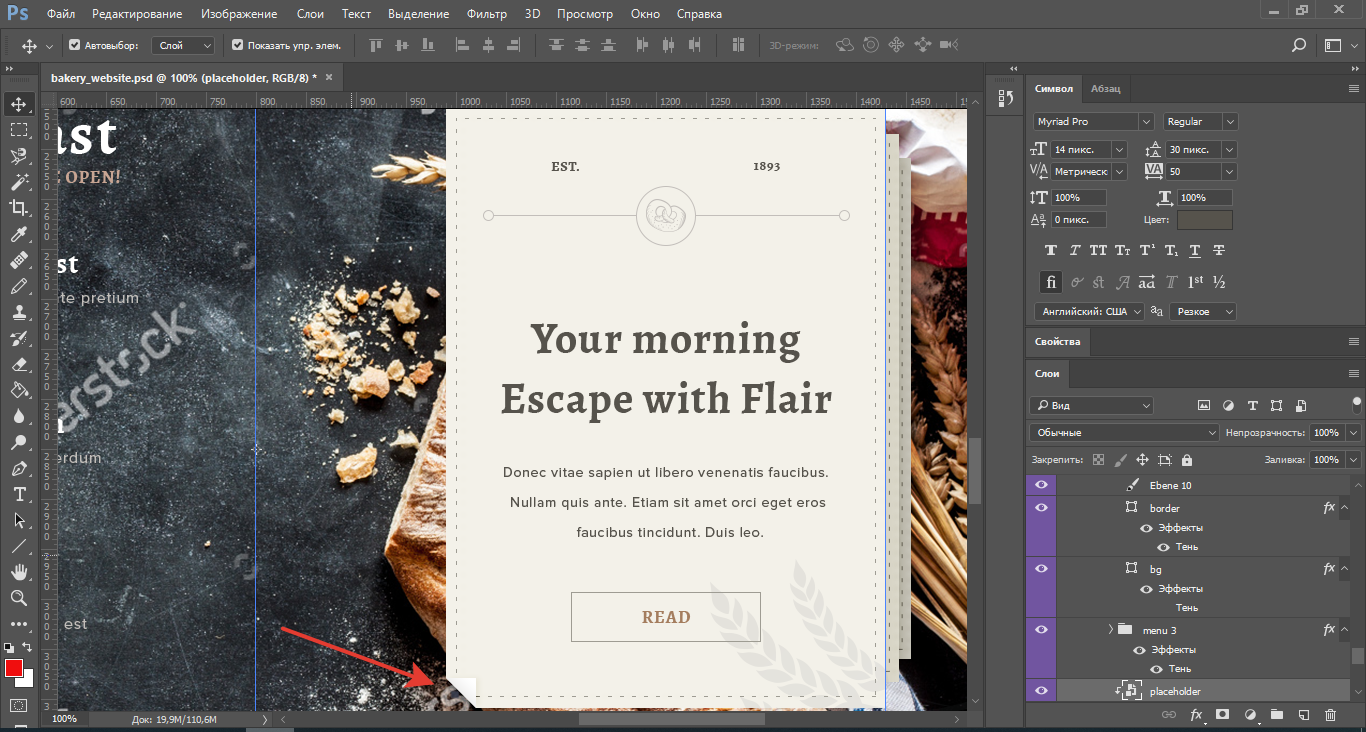Open the Слои menu
Image resolution: width=1366 pixels, height=732 pixels.
[x=310, y=14]
